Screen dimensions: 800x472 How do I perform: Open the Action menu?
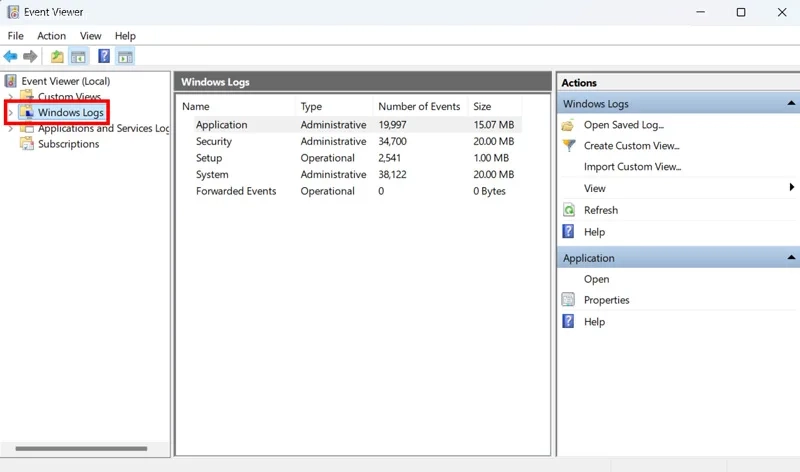[52, 36]
